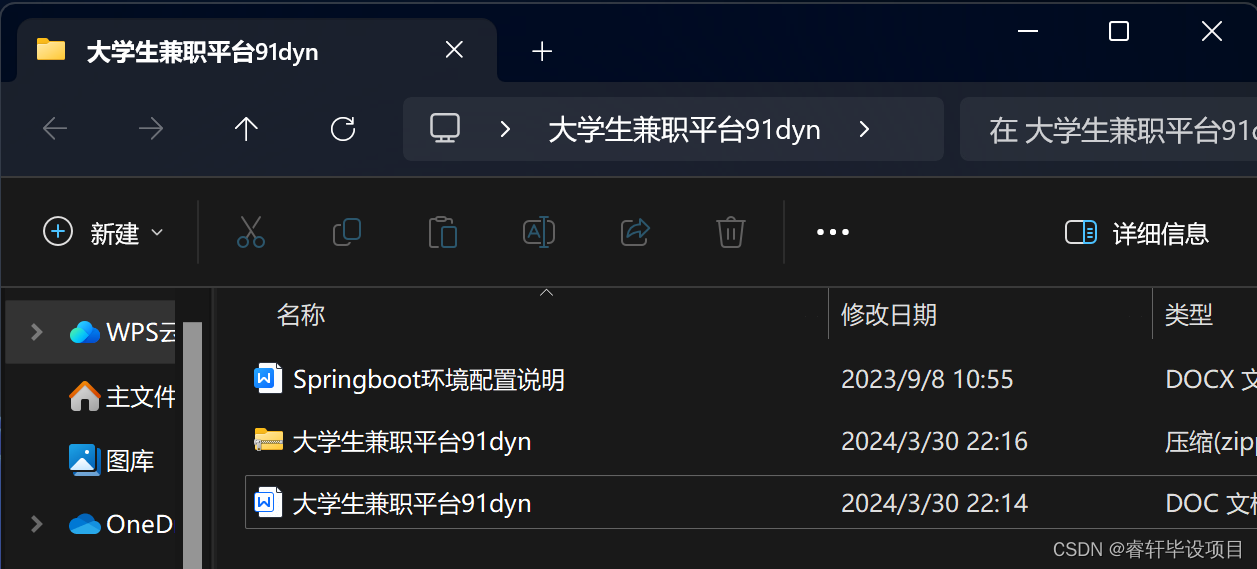
Task: Click the Delete trash can icon
Action: tap(731, 233)
